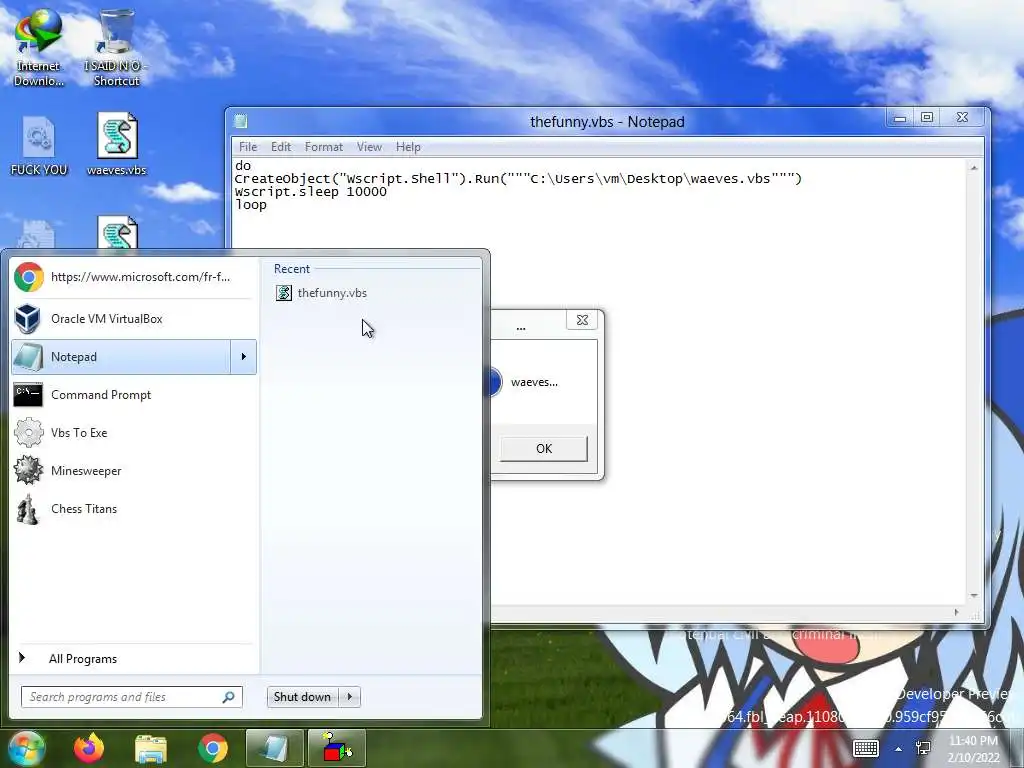Image resolution: width=1024 pixels, height=768 pixels.
Task: Click the search magnifier in Start menu
Action: [x=229, y=697]
